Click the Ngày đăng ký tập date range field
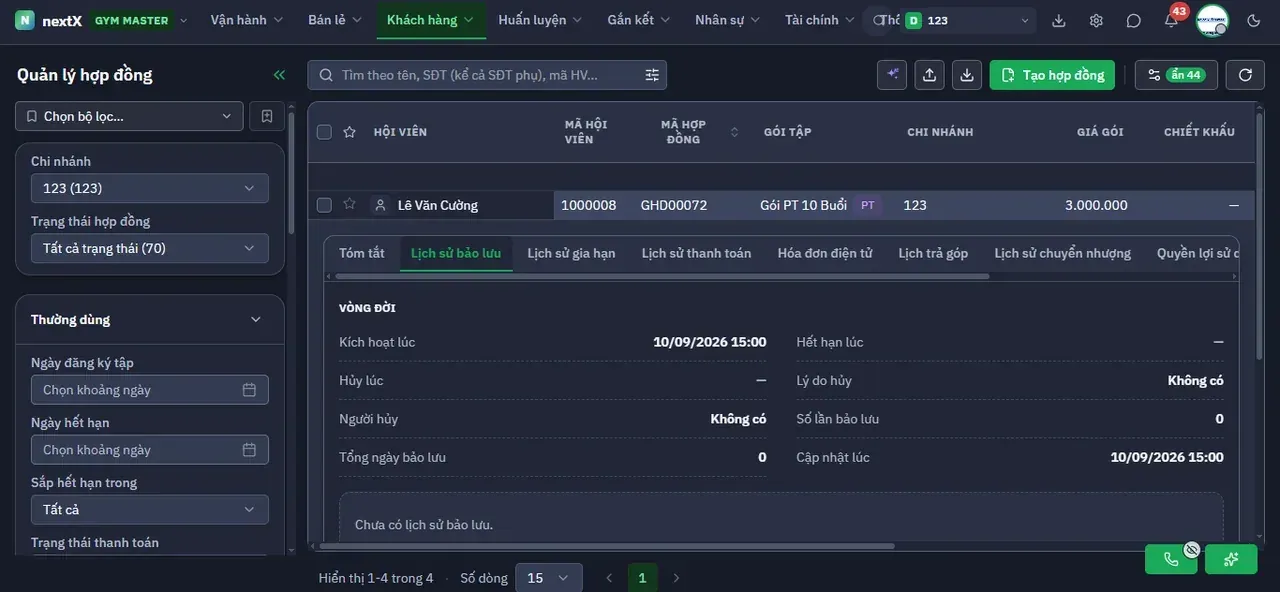Screen dimensions: 1280x592 click(150, 390)
